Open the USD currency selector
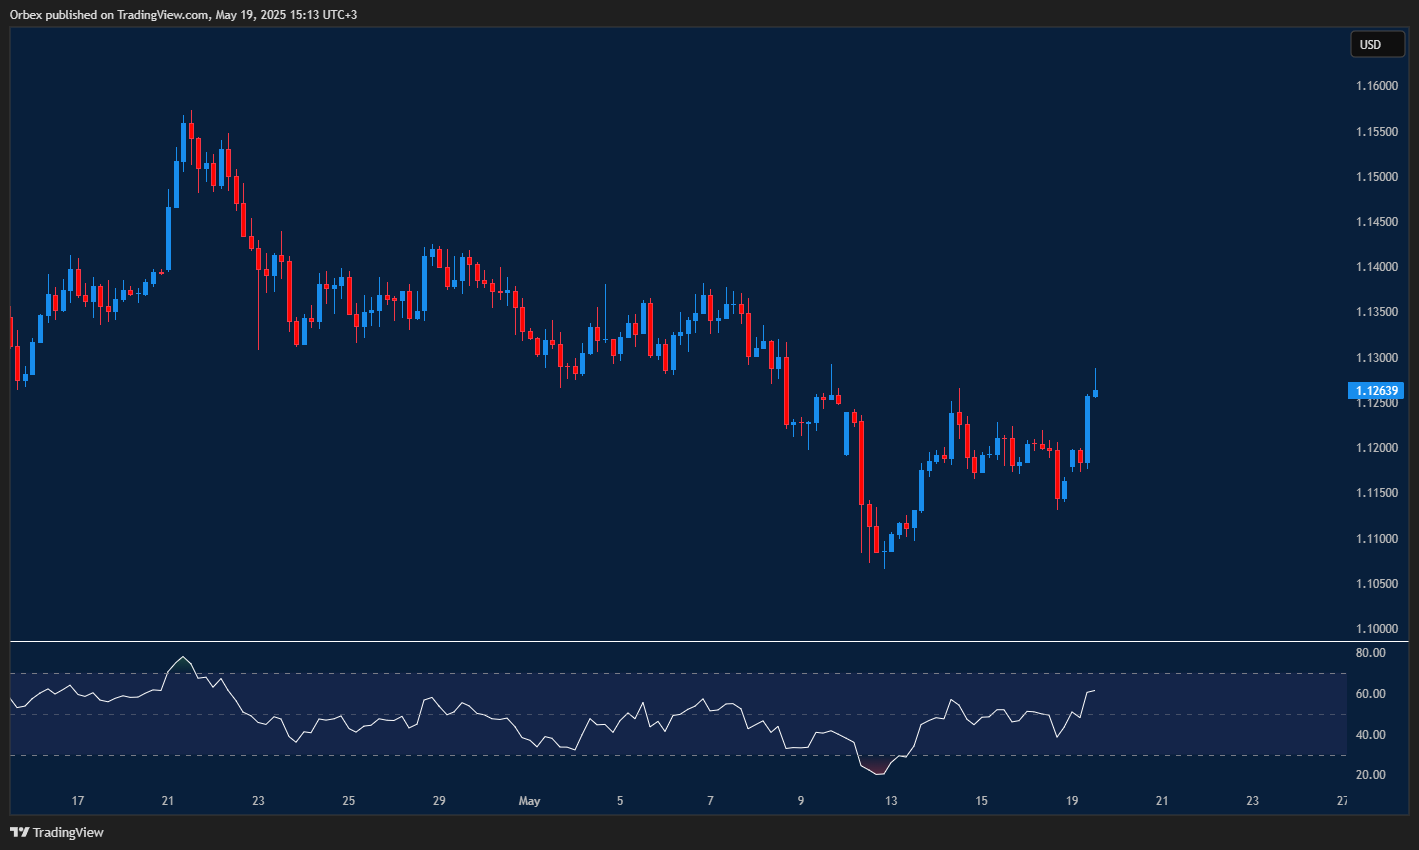The image size is (1419, 850). tap(1376, 44)
